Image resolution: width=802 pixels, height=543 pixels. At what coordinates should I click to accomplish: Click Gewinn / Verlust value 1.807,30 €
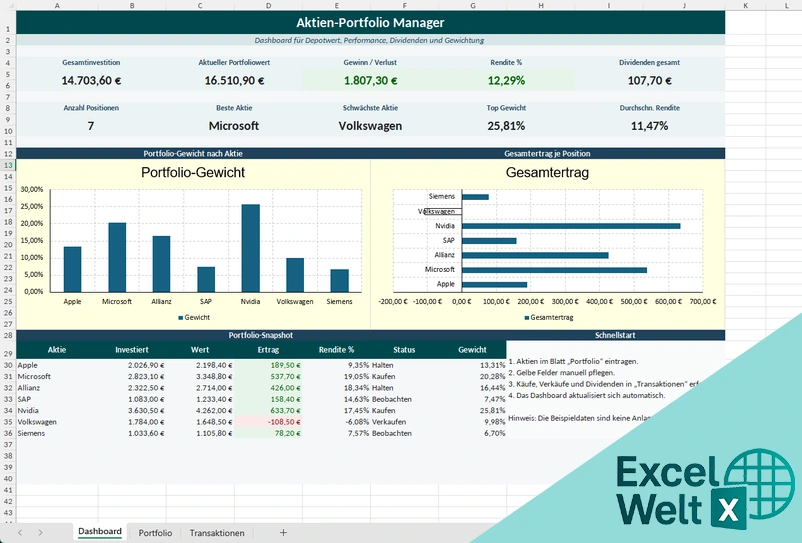[x=370, y=81]
